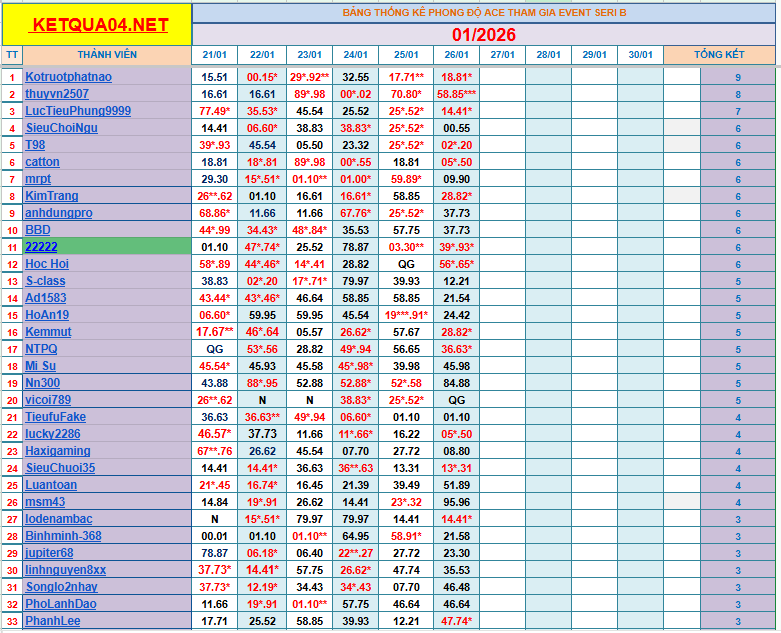Select the LucTieuPhung9999 member link
Image resolution: width=781 pixels, height=633 pixels.
[x=77, y=111]
